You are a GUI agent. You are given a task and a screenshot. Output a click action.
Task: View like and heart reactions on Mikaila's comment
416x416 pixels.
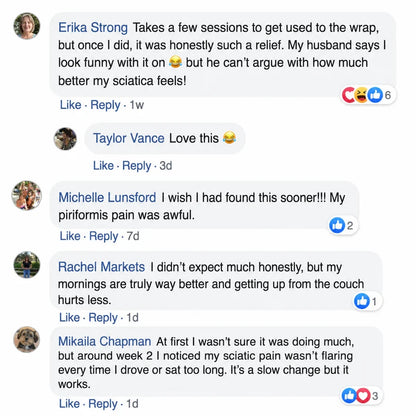click(360, 396)
